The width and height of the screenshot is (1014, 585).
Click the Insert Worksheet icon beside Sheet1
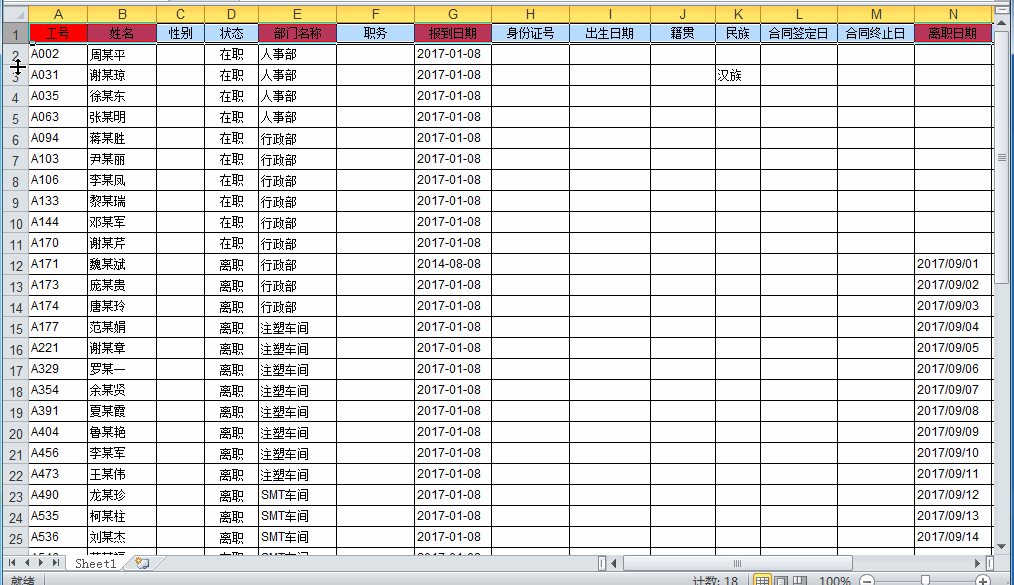click(x=142, y=564)
